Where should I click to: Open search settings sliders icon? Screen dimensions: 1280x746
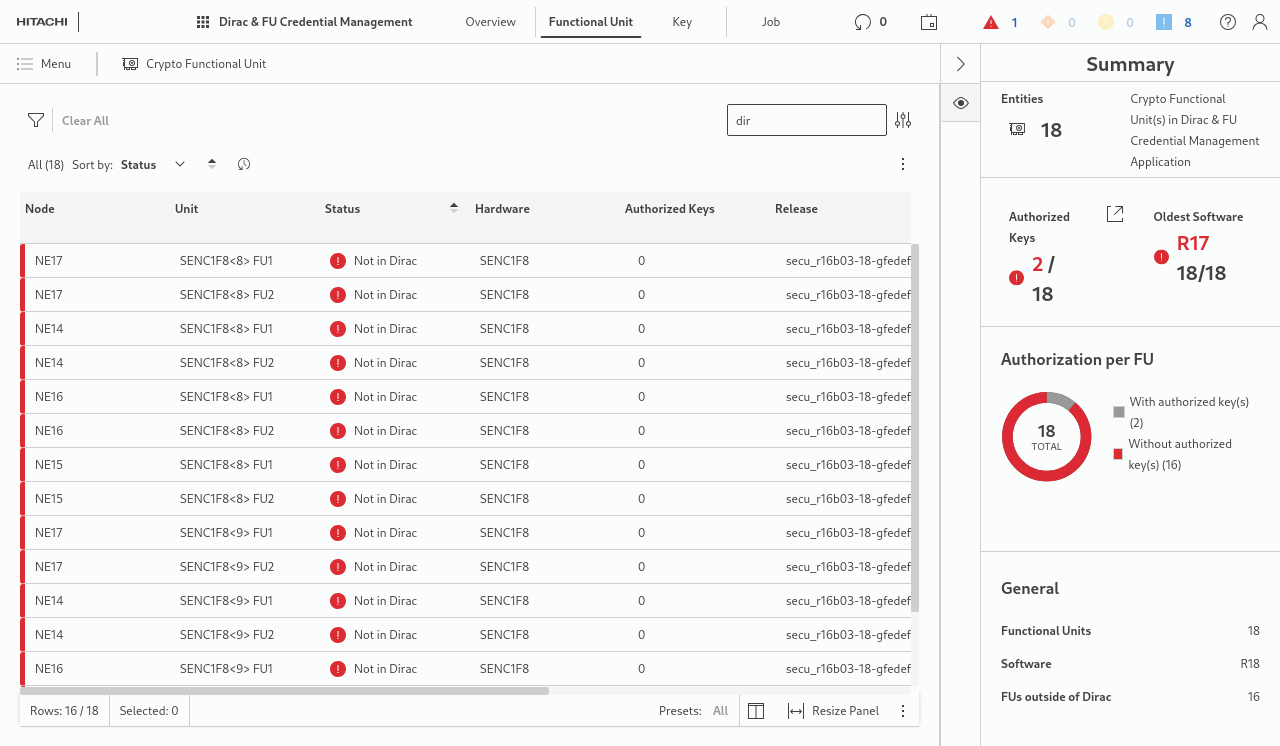pyautogui.click(x=903, y=120)
